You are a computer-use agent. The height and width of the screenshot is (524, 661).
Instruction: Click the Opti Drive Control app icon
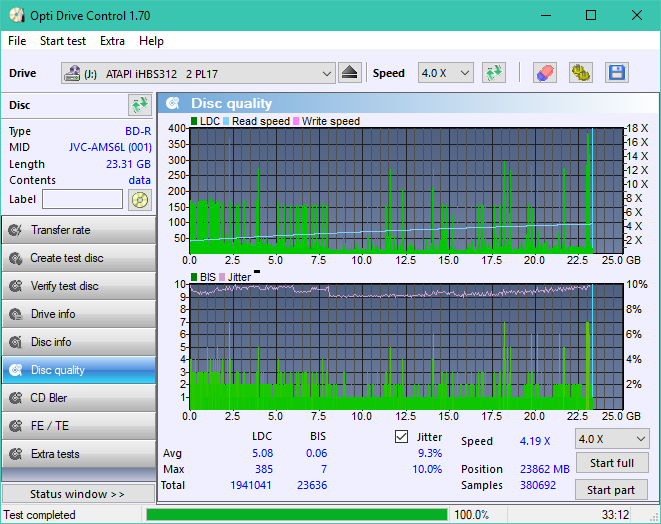coord(17,16)
